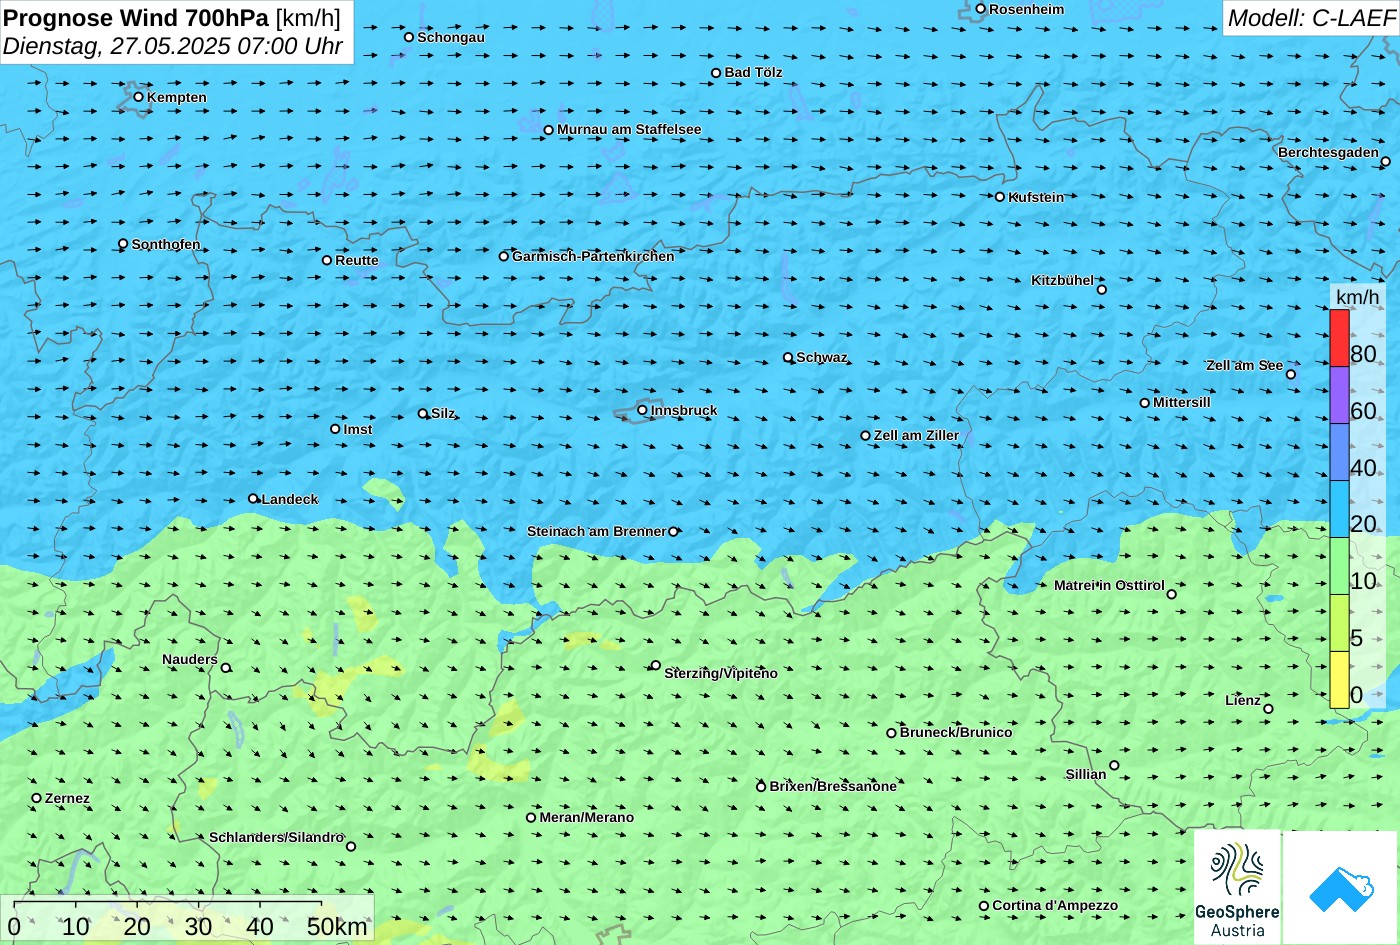Click the Innsbruck city marker
Viewport: 1400px width, 945px height.
[x=642, y=410]
